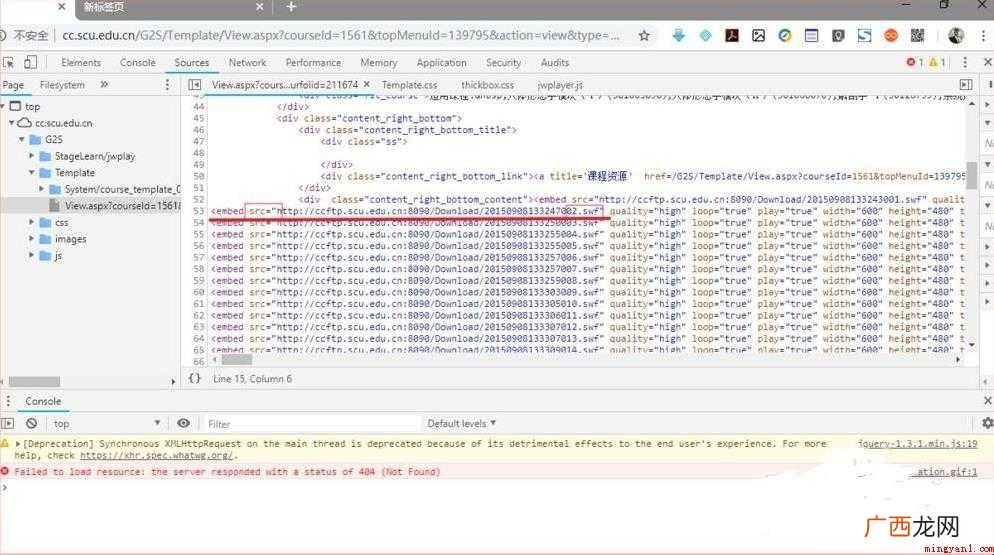The width and height of the screenshot is (994, 555).
Task: Collapse the cc.scu.edu.cn domain node
Action: 12,122
